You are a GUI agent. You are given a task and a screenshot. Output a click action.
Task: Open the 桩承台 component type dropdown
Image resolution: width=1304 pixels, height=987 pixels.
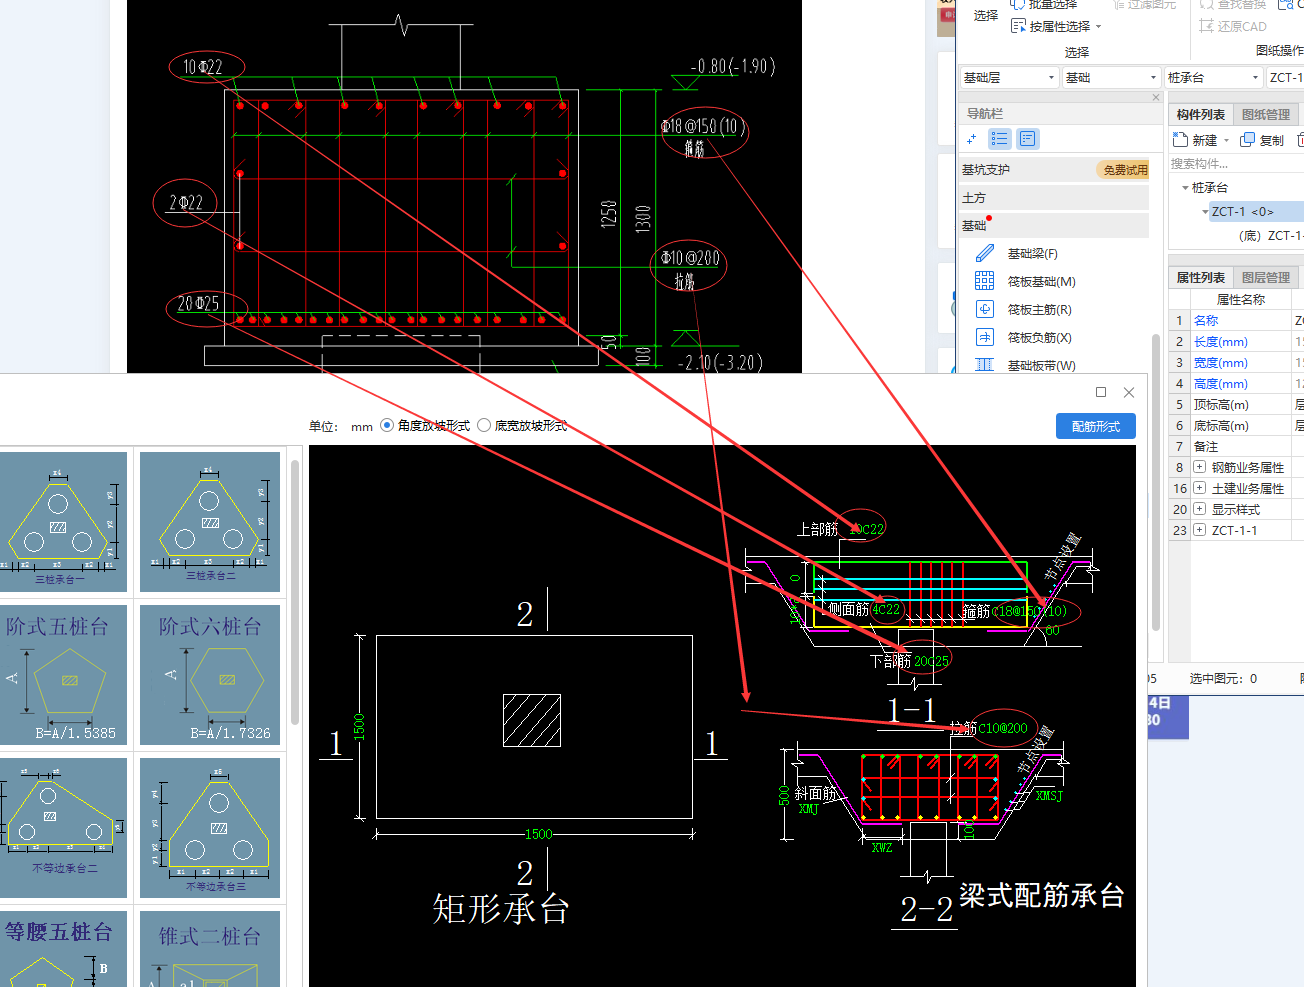coord(1213,77)
